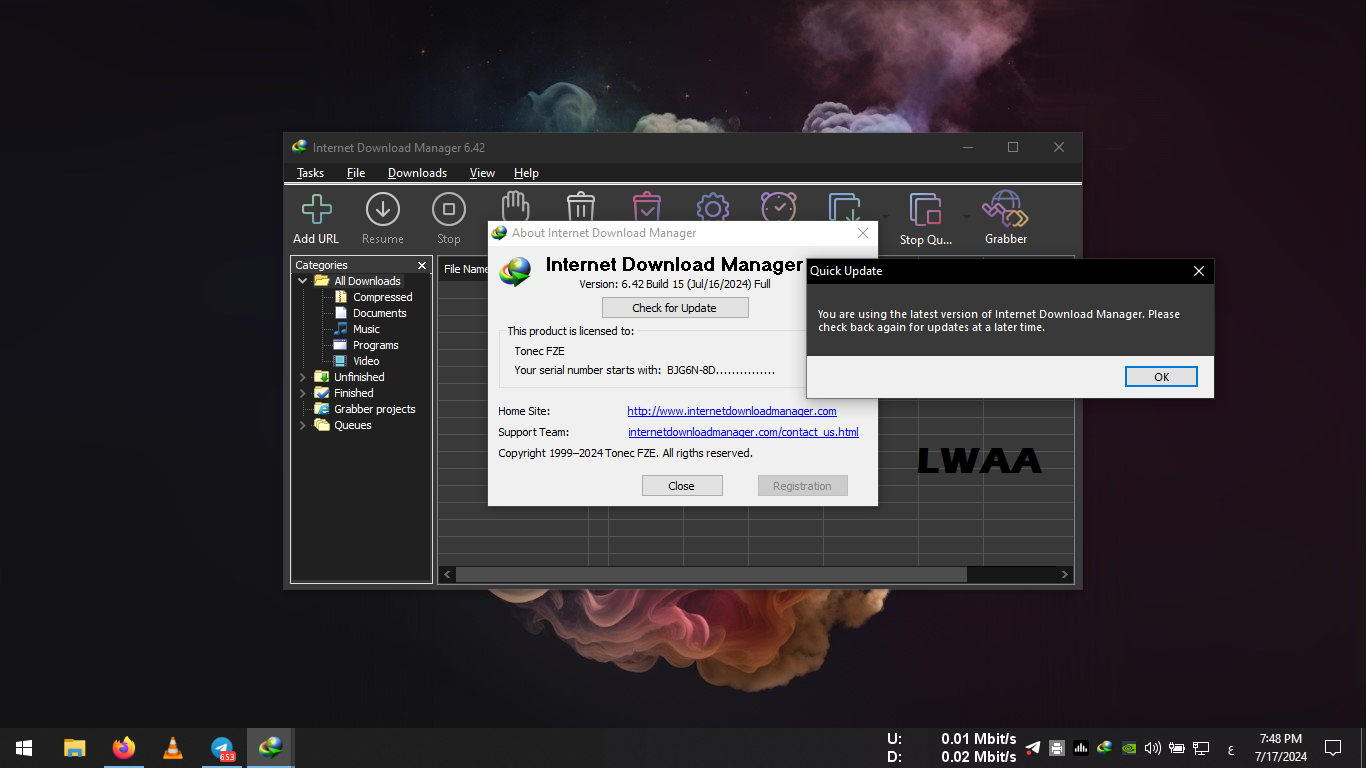Image resolution: width=1366 pixels, height=768 pixels.
Task: Click the Stop download toolbar icon
Action: [x=448, y=212]
